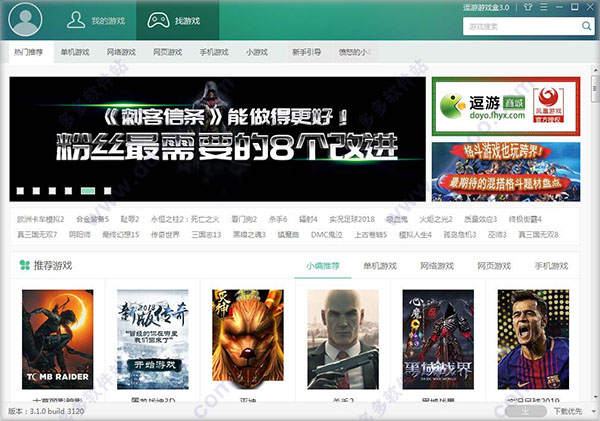The height and width of the screenshot is (421, 600).
Task: Show the first banner slide indicator
Action: tap(20, 191)
